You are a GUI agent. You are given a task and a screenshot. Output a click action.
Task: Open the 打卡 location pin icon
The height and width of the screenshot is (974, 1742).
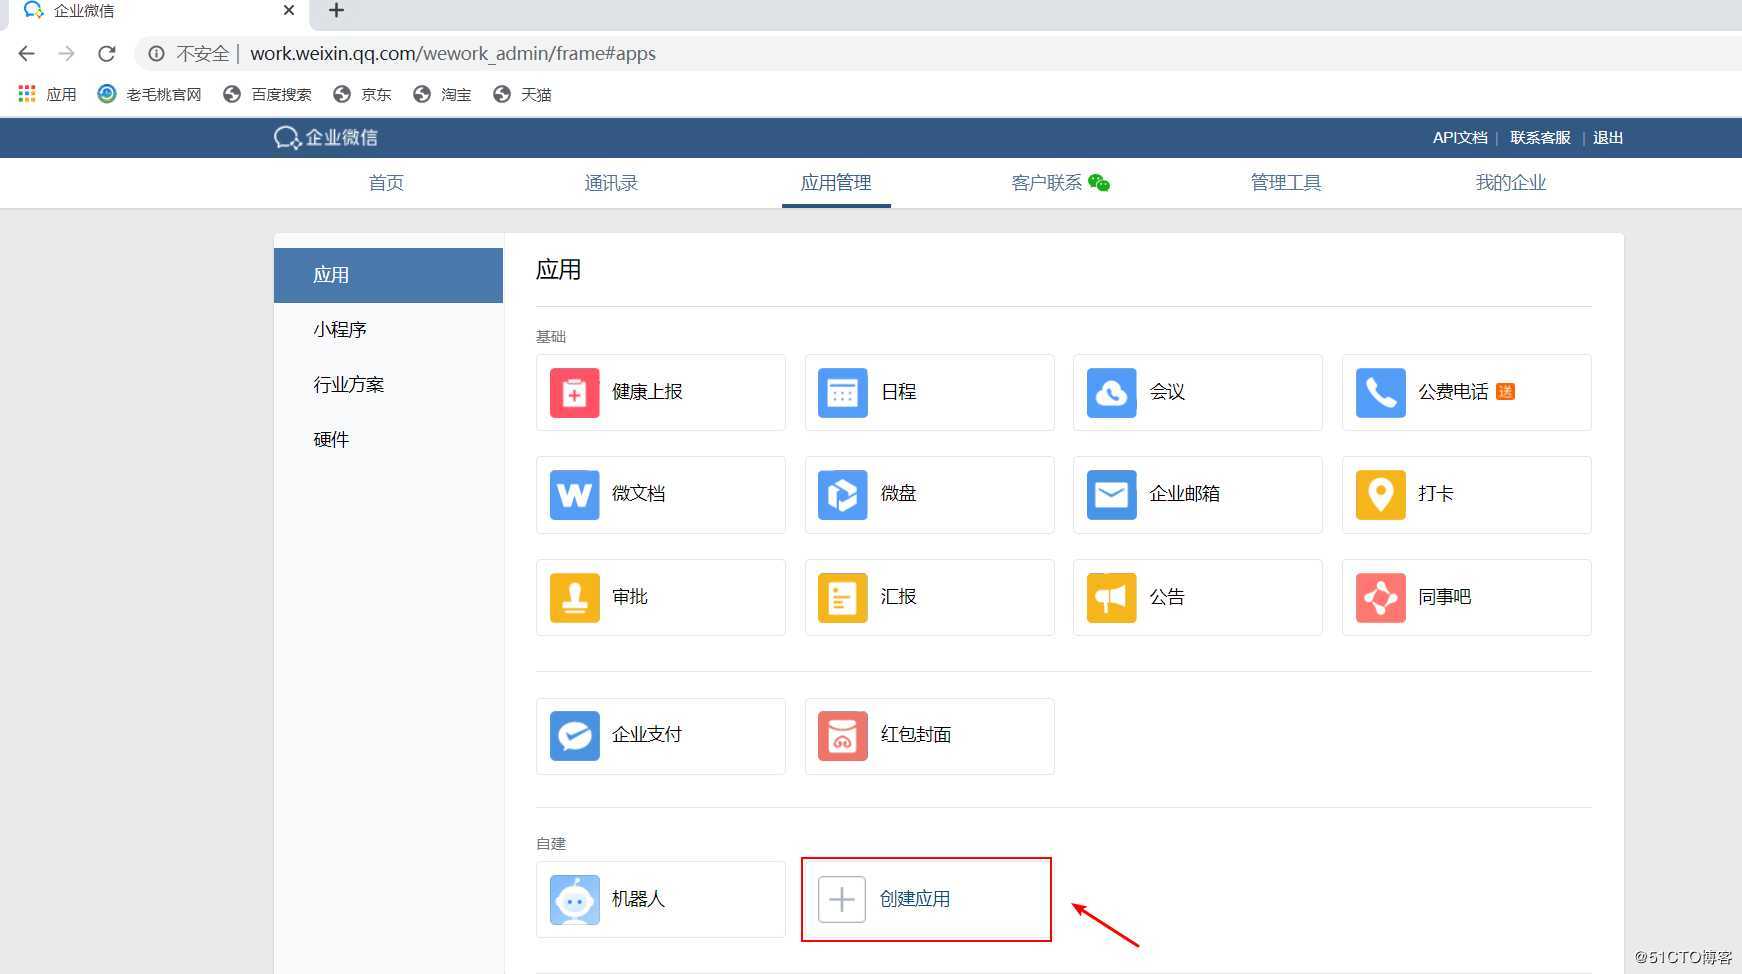point(1380,495)
